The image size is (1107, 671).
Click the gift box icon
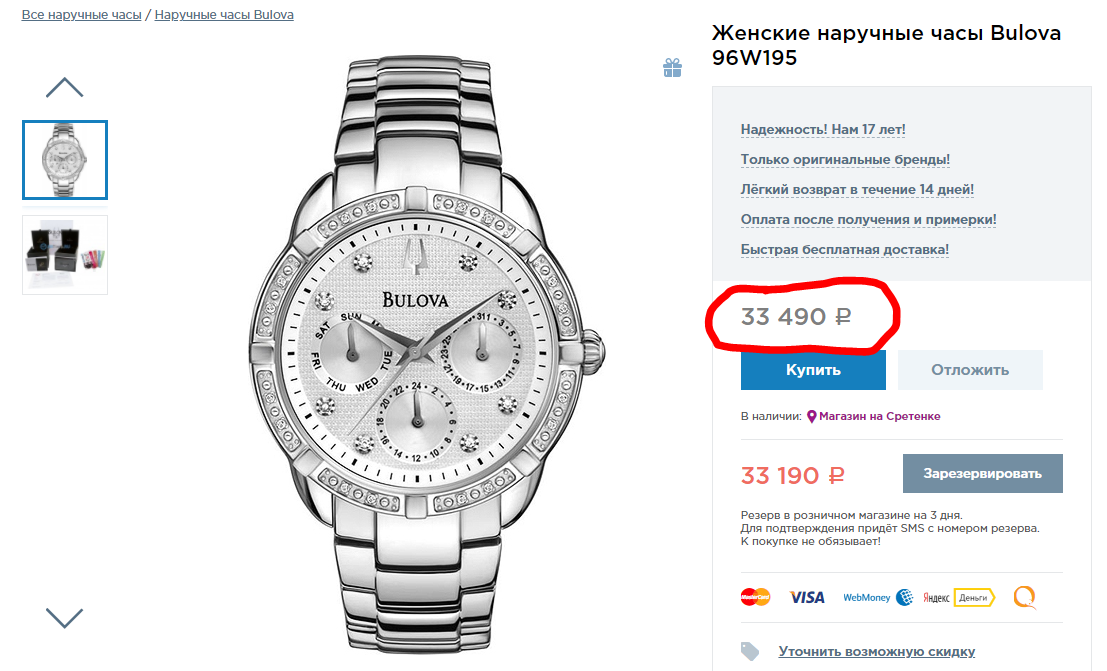[x=672, y=68]
